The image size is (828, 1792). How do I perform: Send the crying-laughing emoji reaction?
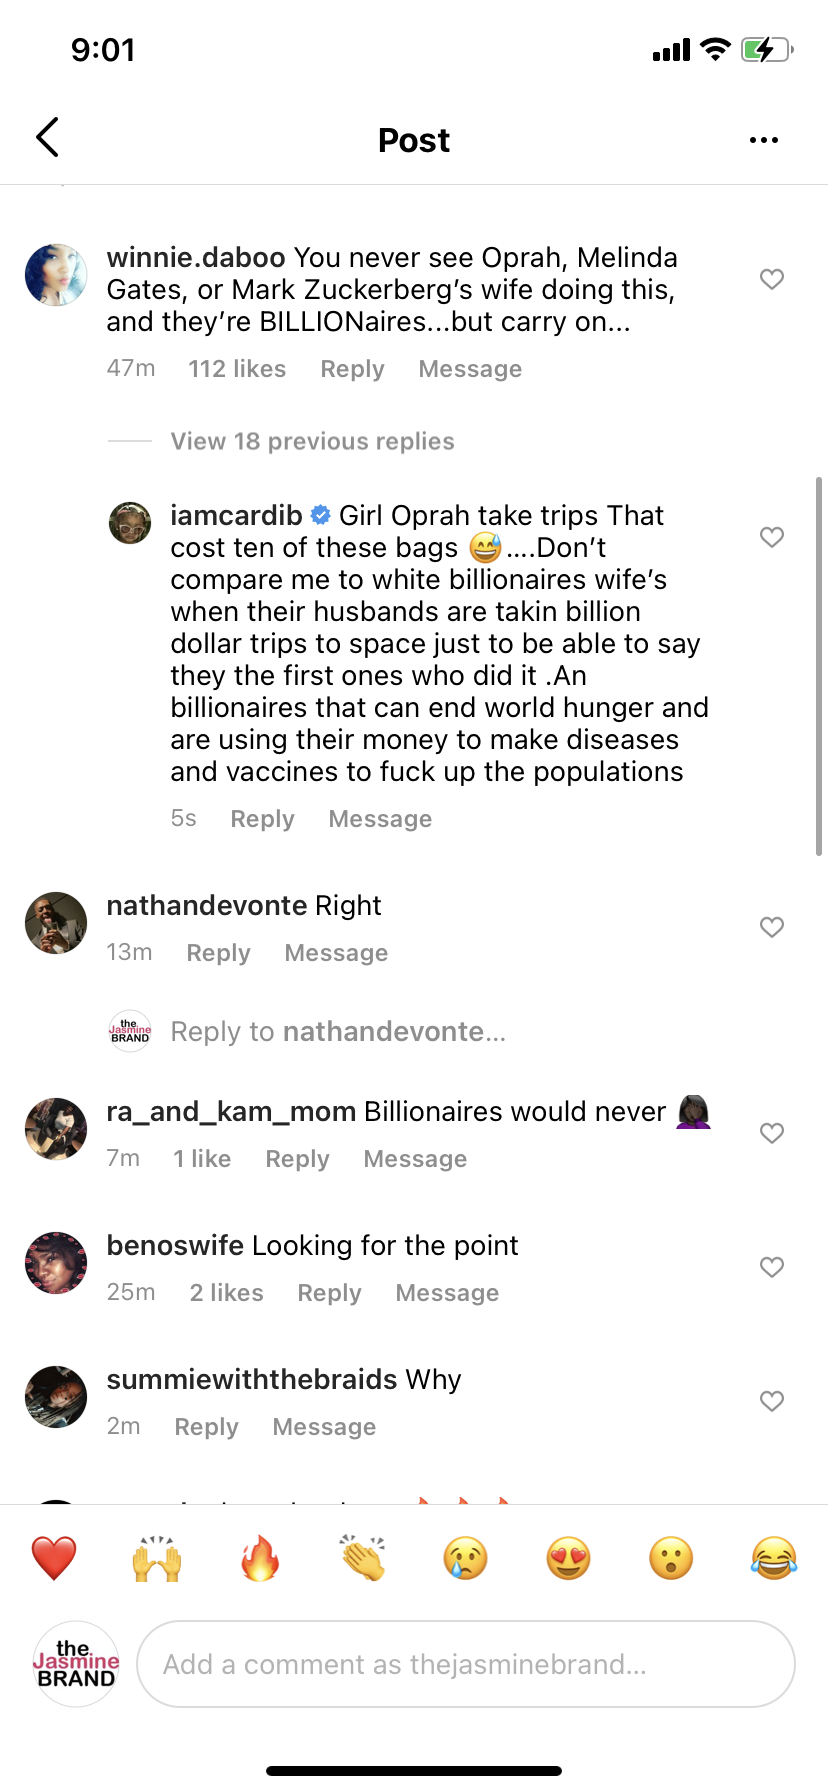point(774,1558)
